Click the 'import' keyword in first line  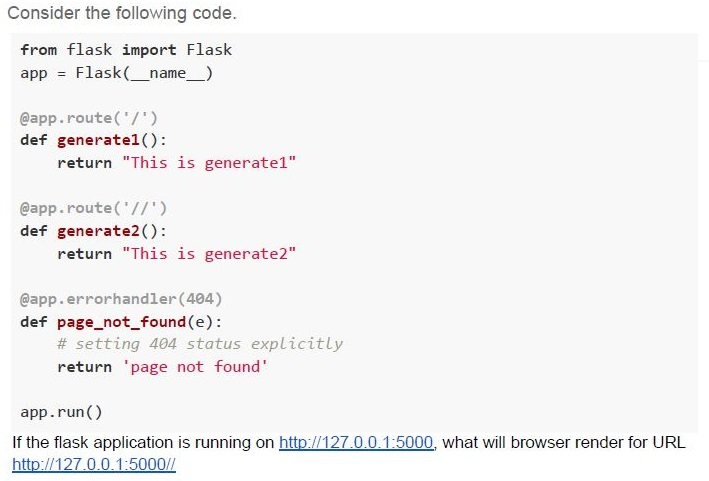[x=149, y=49]
